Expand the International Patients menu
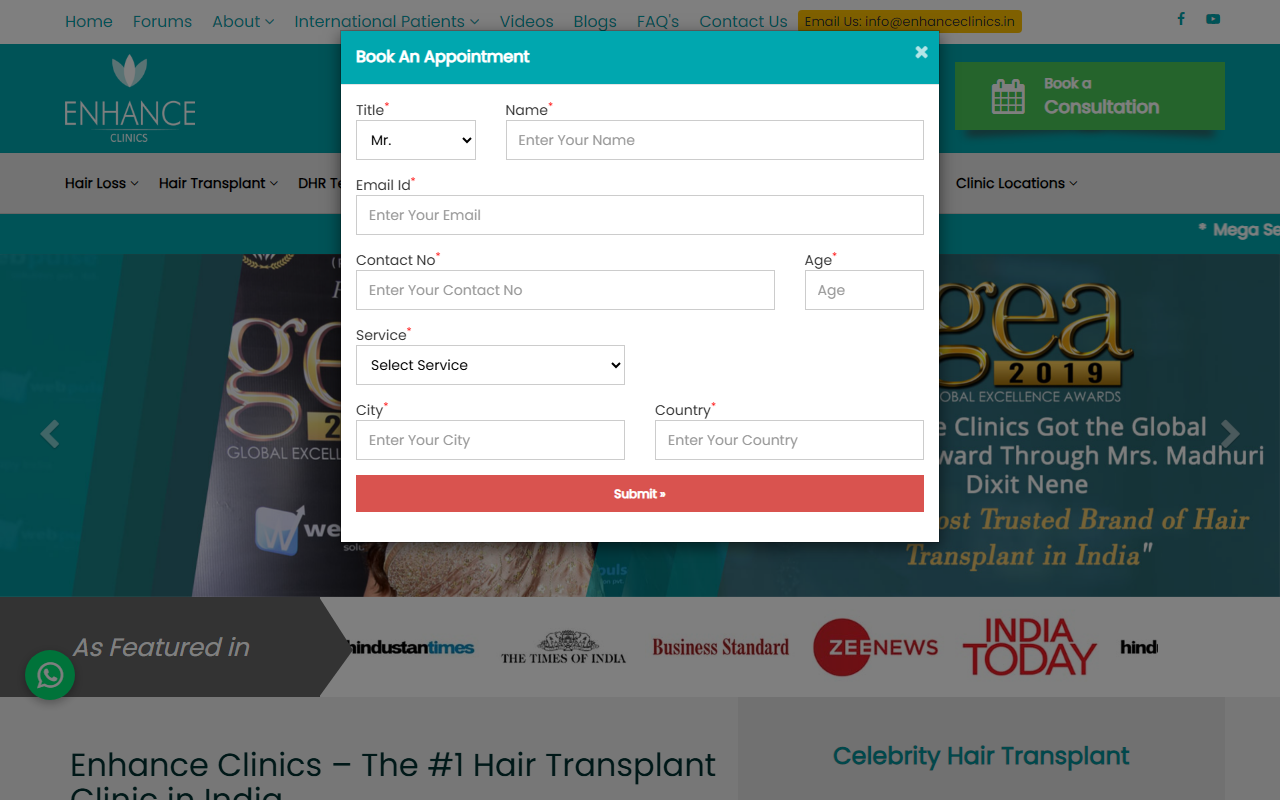1280x800 pixels. point(386,21)
